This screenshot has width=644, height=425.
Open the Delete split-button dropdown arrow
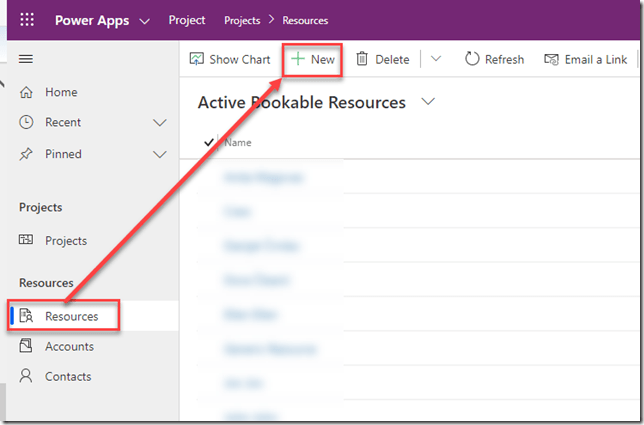[x=435, y=59]
